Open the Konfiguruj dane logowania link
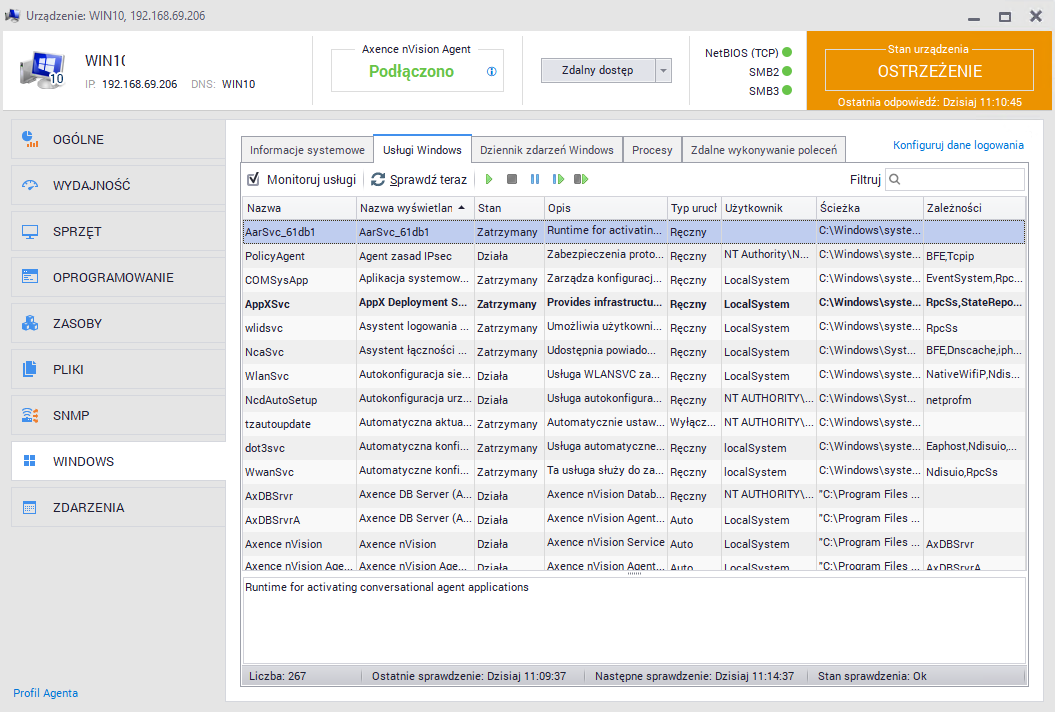Viewport: 1055px width, 712px height. [957, 145]
